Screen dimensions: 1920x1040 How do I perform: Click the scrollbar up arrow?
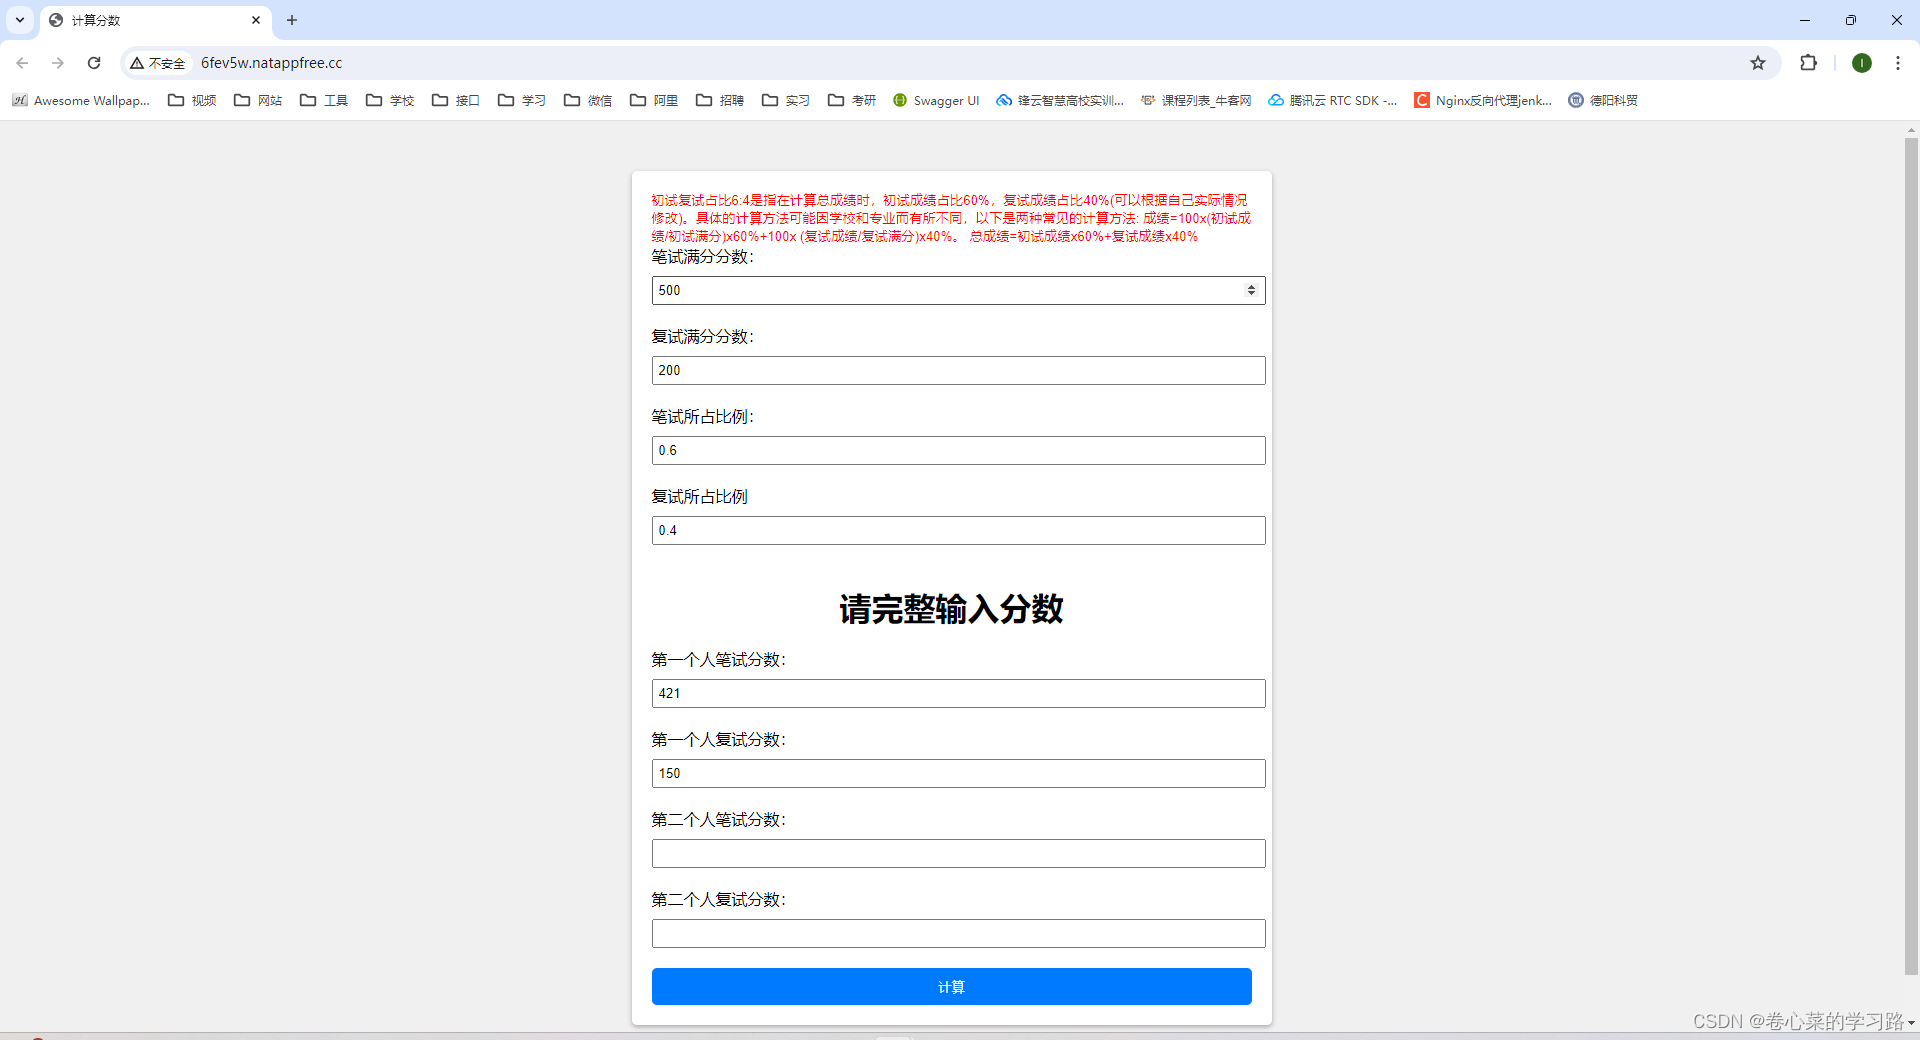(x=1911, y=130)
